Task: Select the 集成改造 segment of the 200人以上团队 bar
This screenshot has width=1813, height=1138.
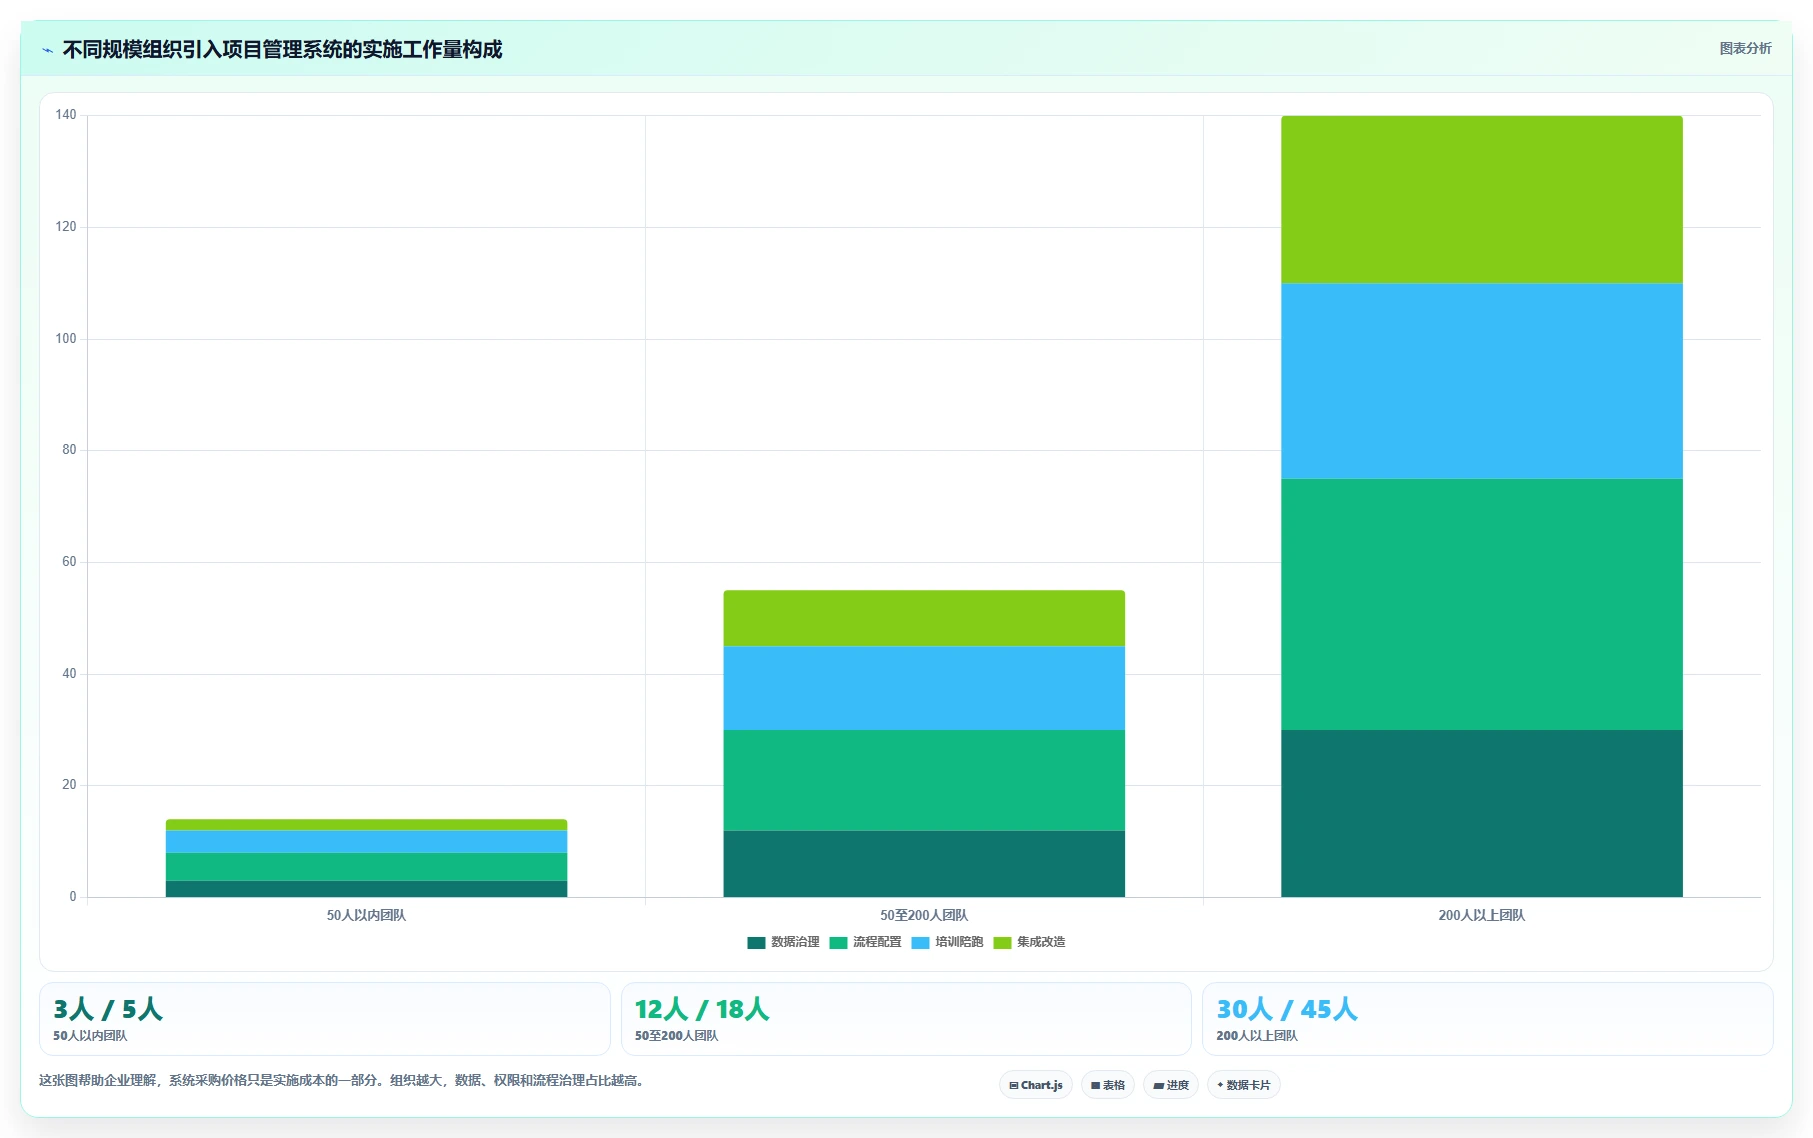Action: (1481, 200)
